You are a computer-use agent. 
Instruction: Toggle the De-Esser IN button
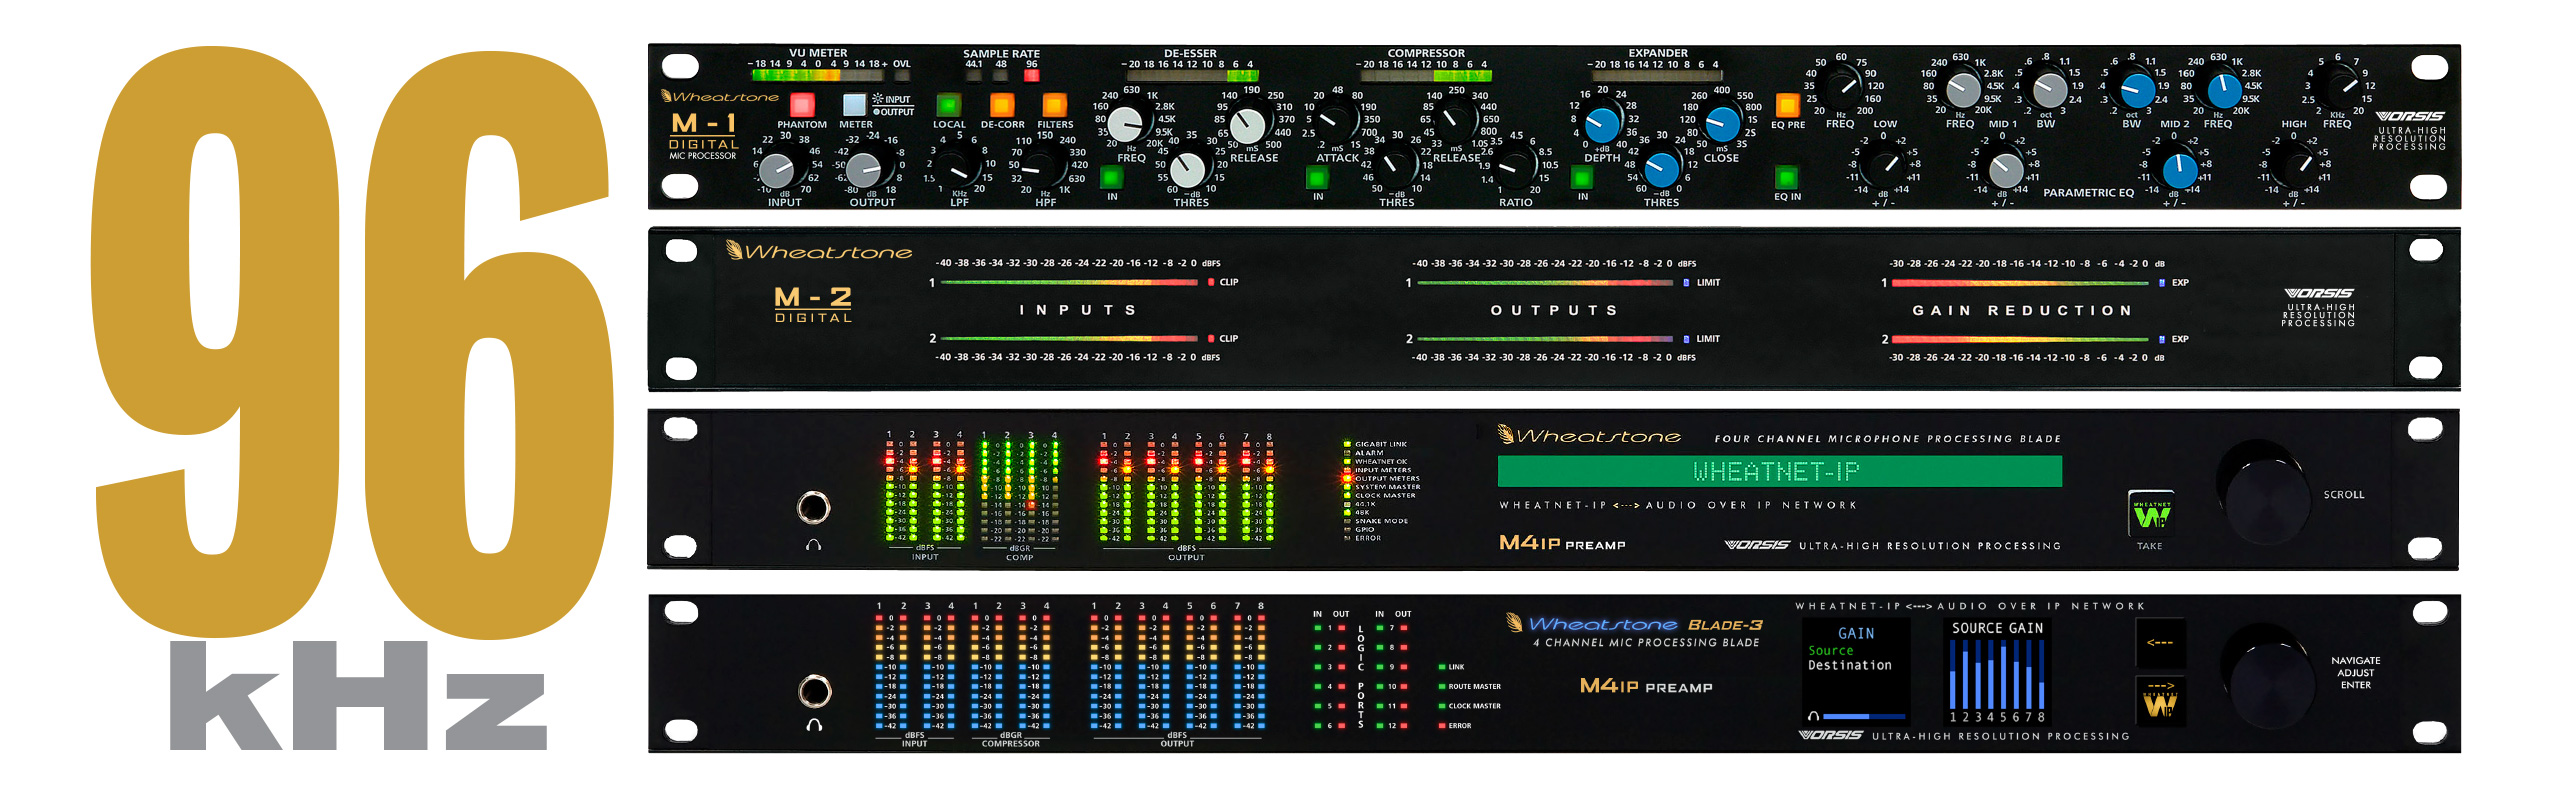pyautogui.click(x=1111, y=178)
